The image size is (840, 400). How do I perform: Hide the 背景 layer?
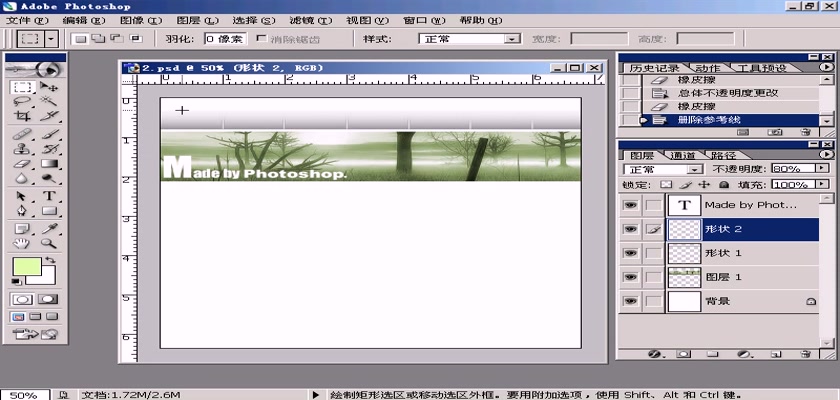pos(631,301)
